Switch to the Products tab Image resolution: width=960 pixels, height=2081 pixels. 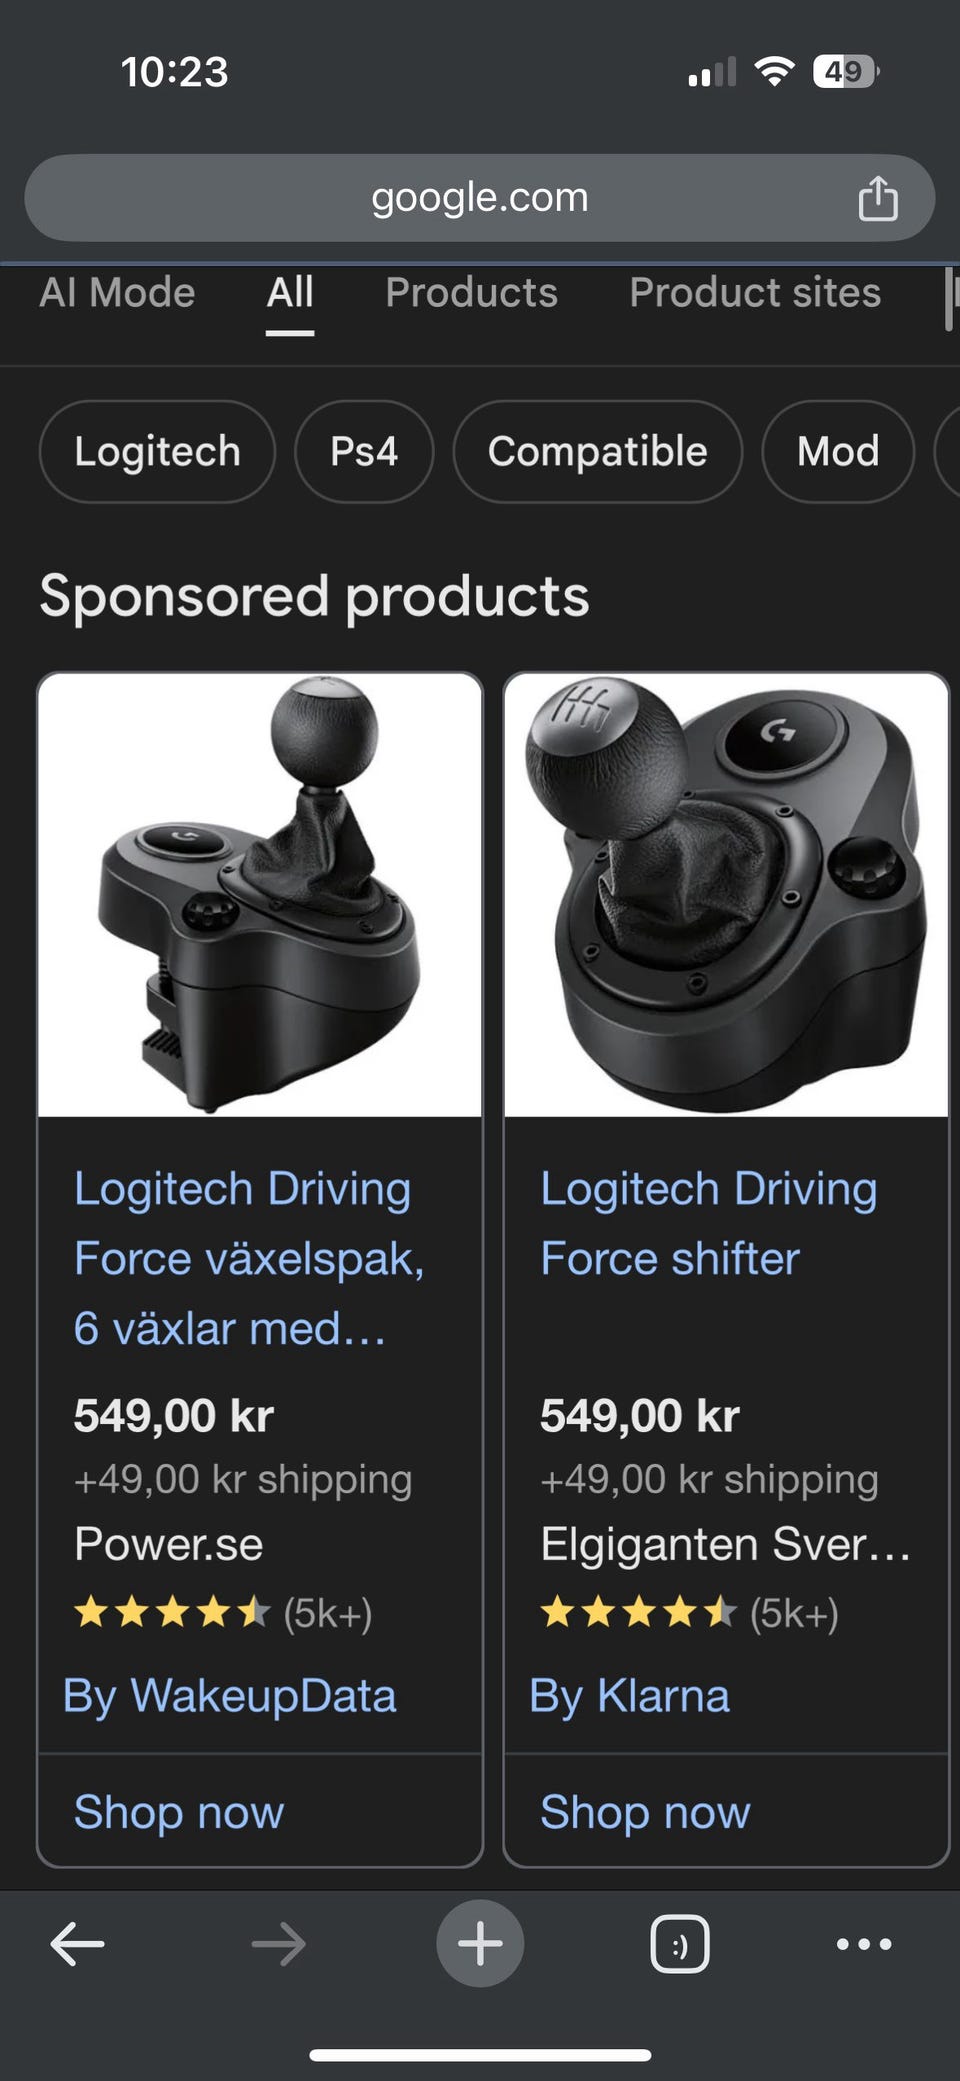click(x=471, y=293)
